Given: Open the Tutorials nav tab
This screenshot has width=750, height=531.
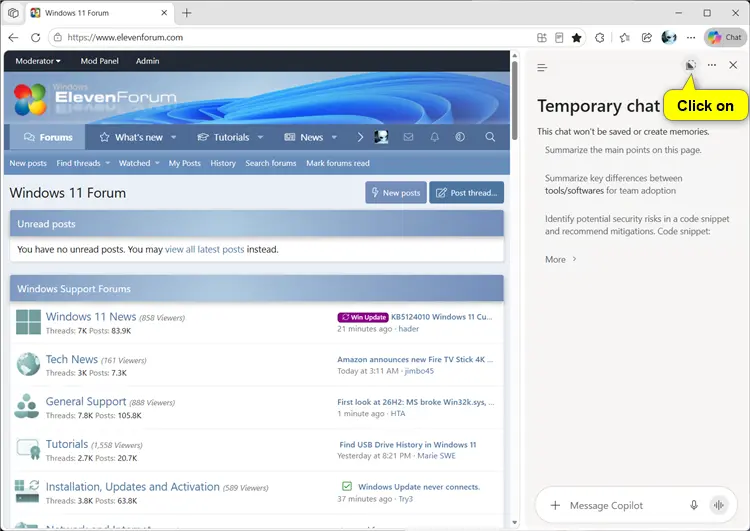Looking at the screenshot, I should pos(223,137).
